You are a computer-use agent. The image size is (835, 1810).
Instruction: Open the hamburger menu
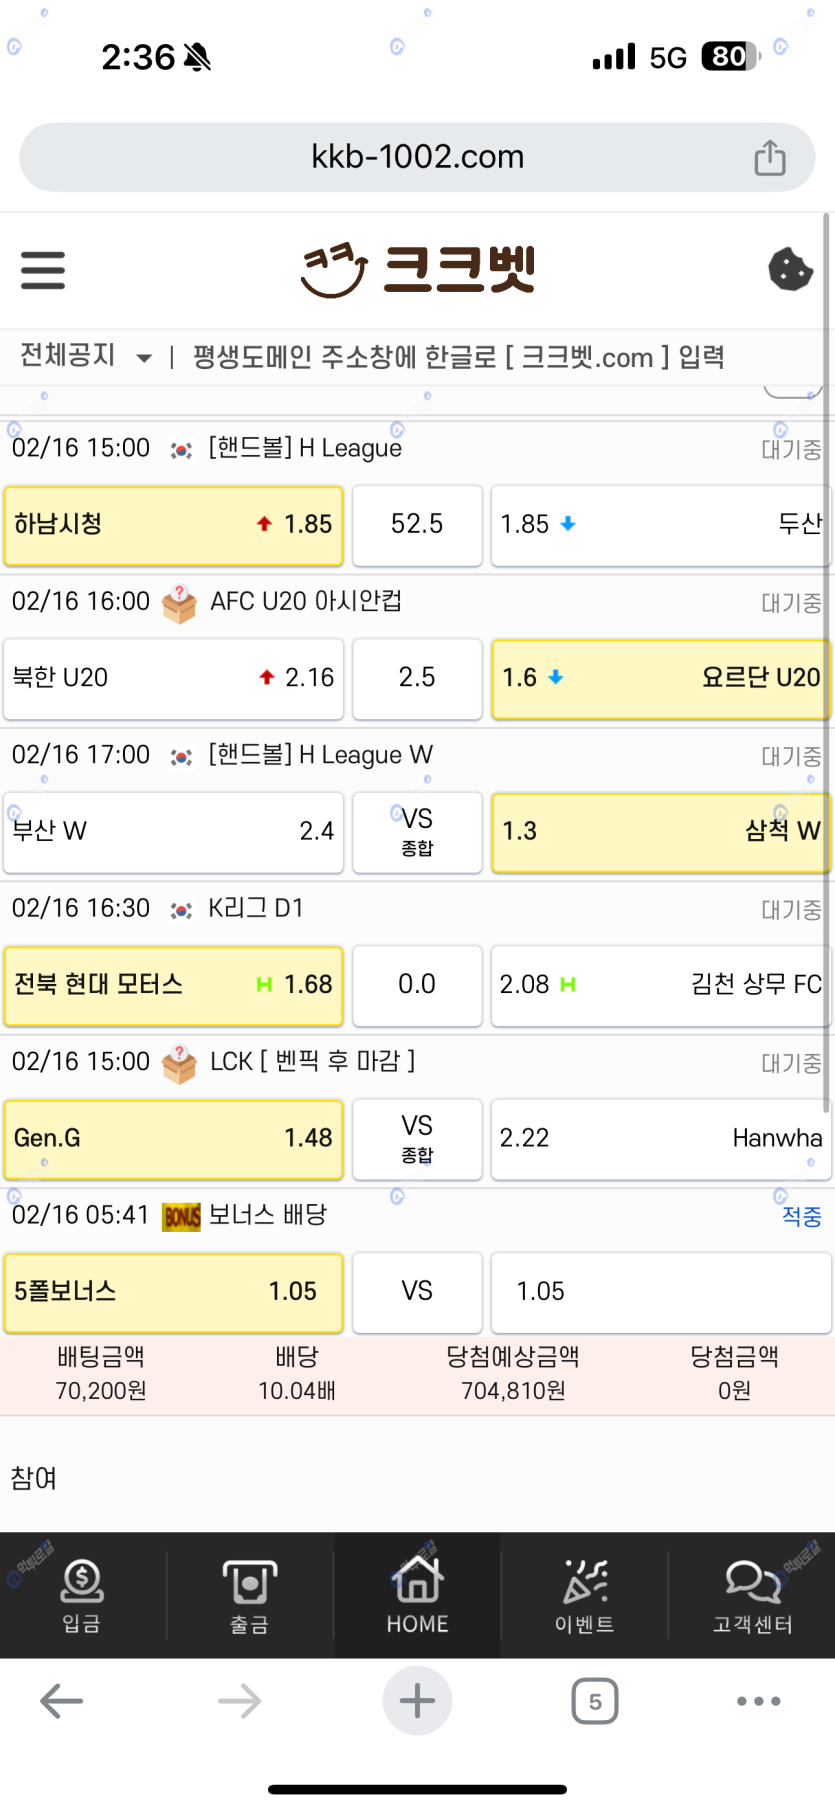(43, 270)
